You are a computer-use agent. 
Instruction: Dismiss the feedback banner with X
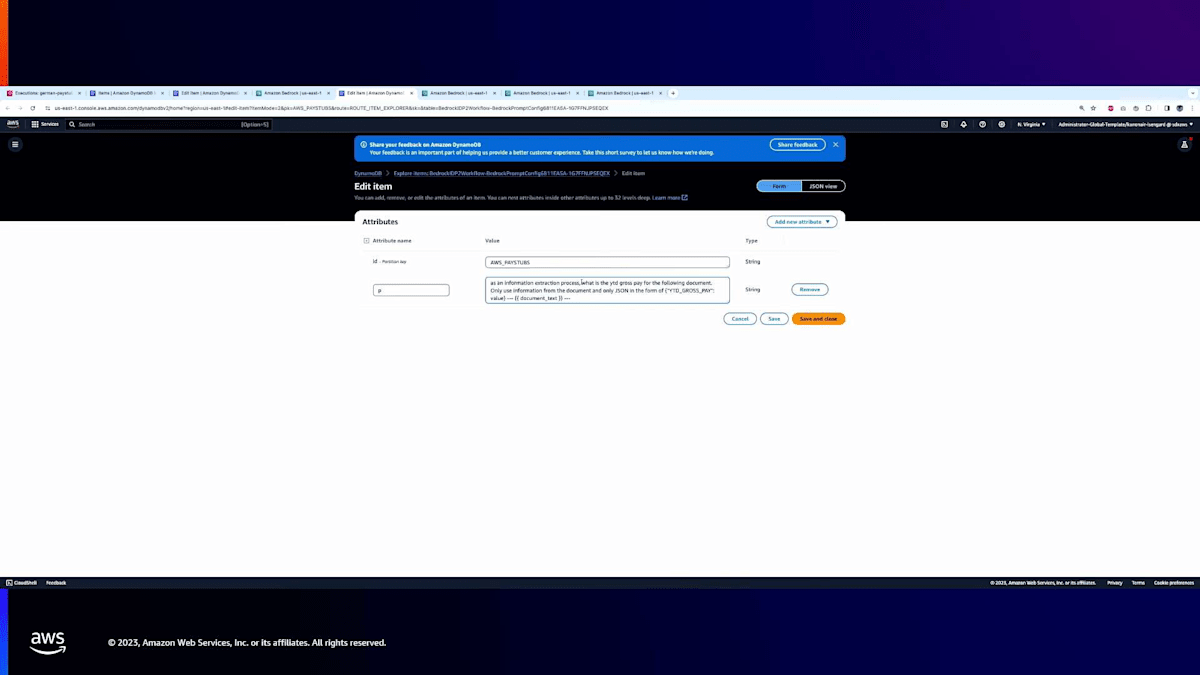coord(836,144)
